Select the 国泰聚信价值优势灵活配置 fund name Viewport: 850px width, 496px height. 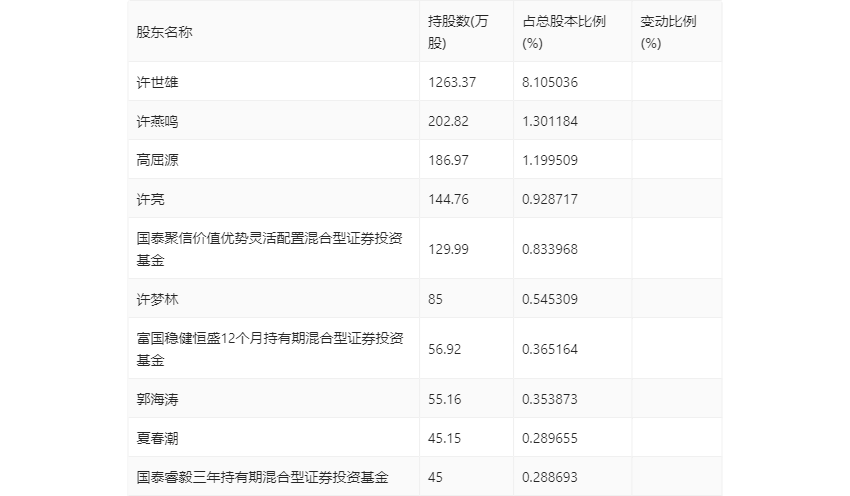point(269,249)
